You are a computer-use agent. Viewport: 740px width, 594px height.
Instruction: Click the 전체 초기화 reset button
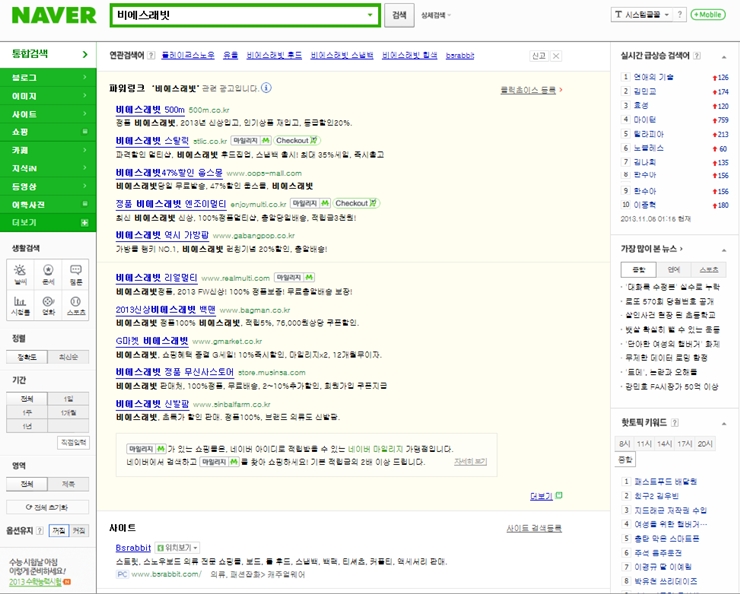(x=48, y=507)
